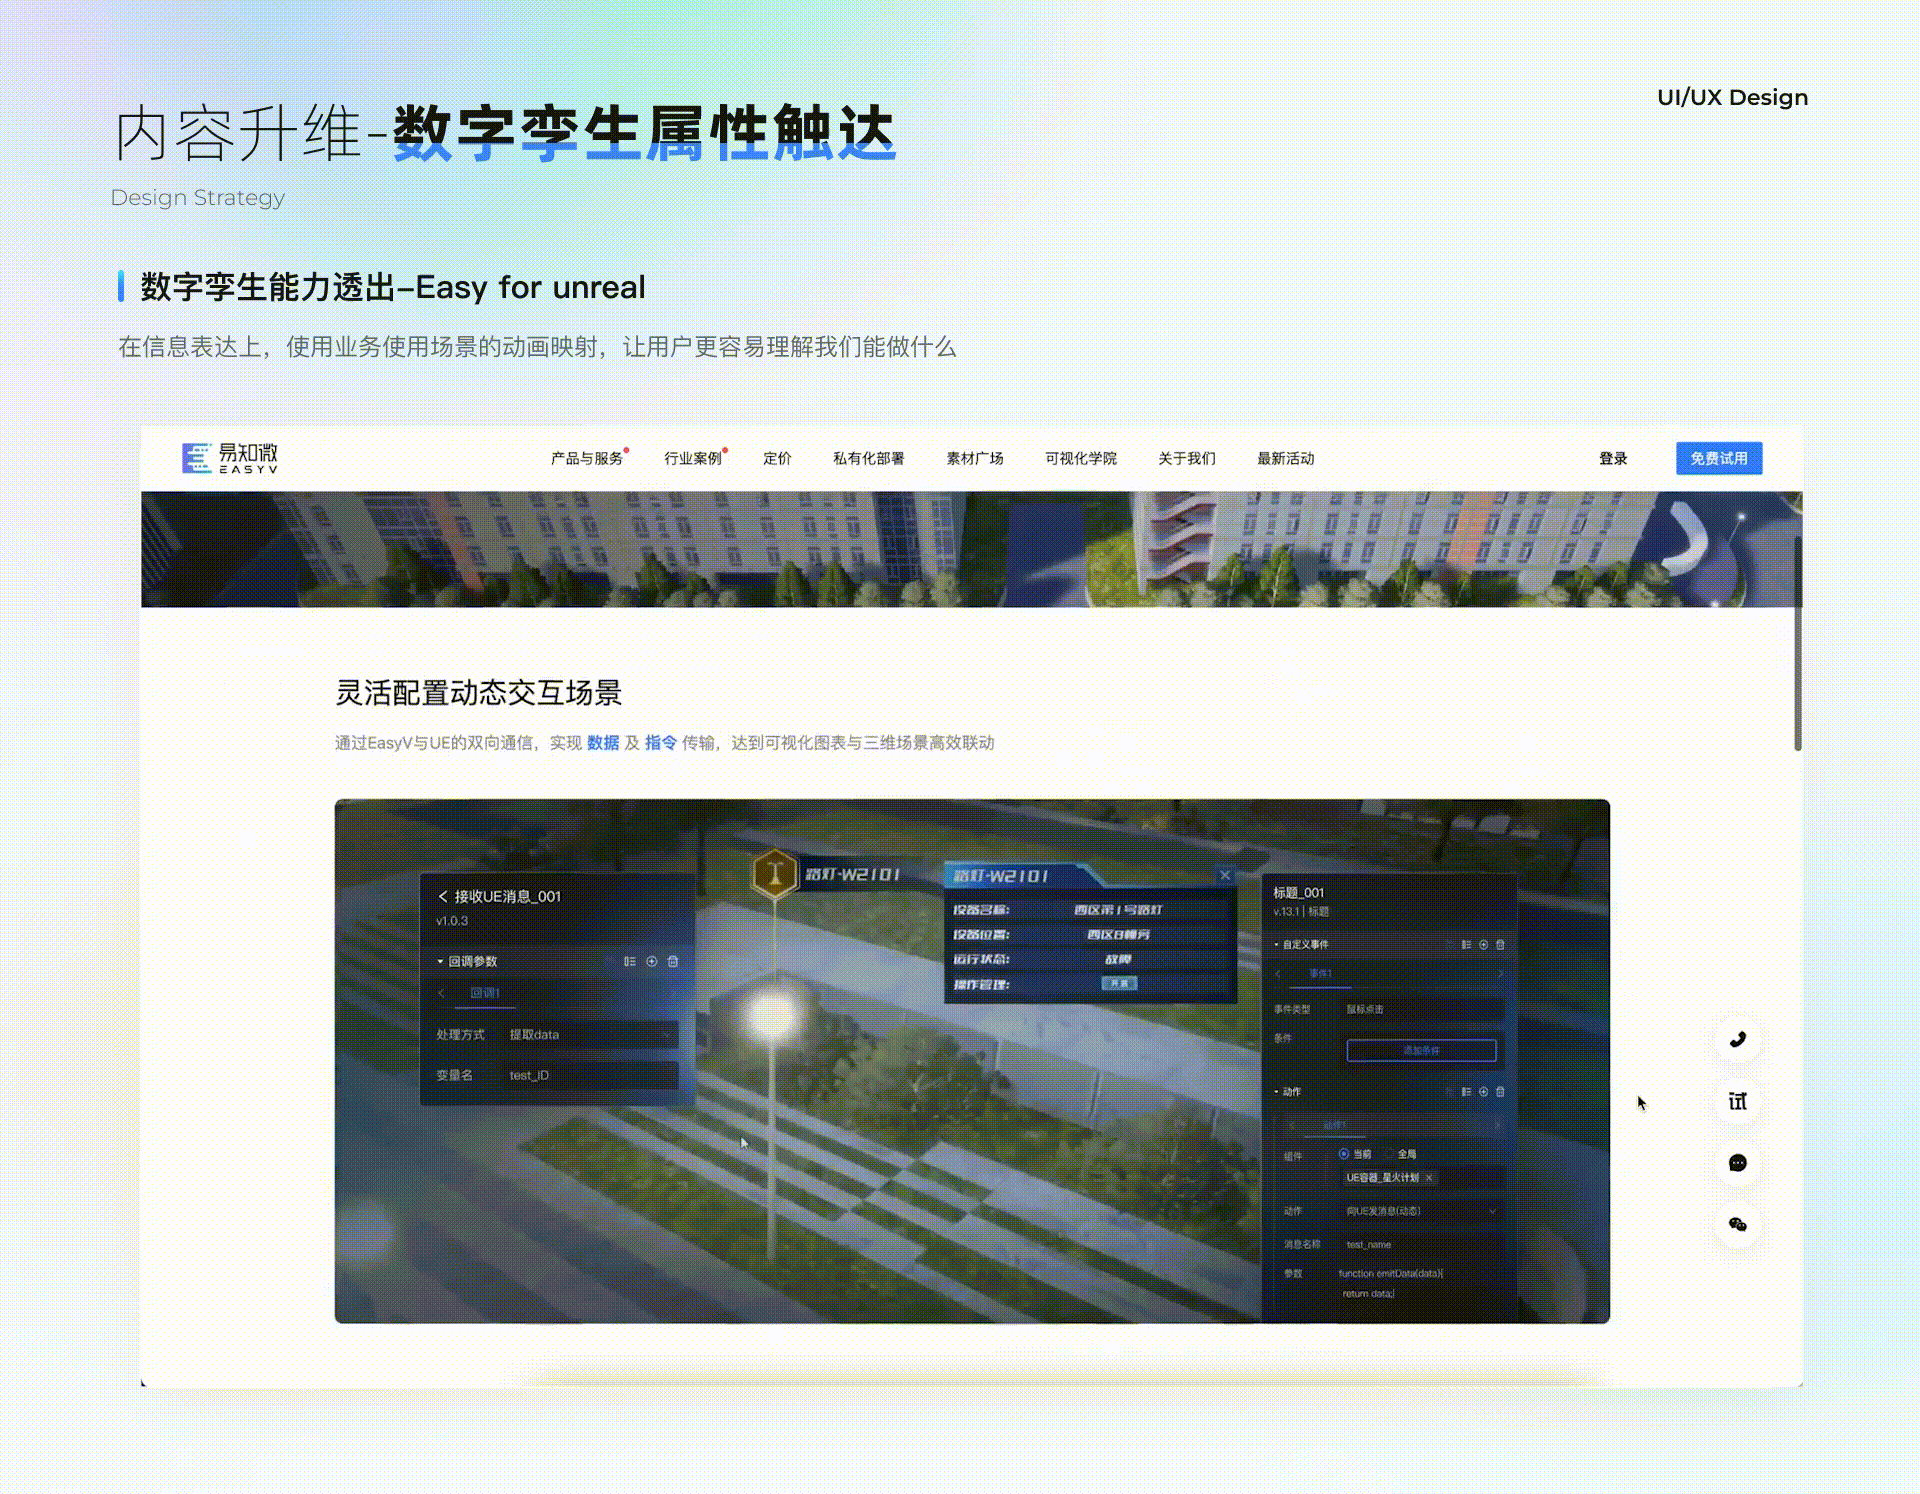Click the hexagonal street lamp marker icon

coord(774,873)
